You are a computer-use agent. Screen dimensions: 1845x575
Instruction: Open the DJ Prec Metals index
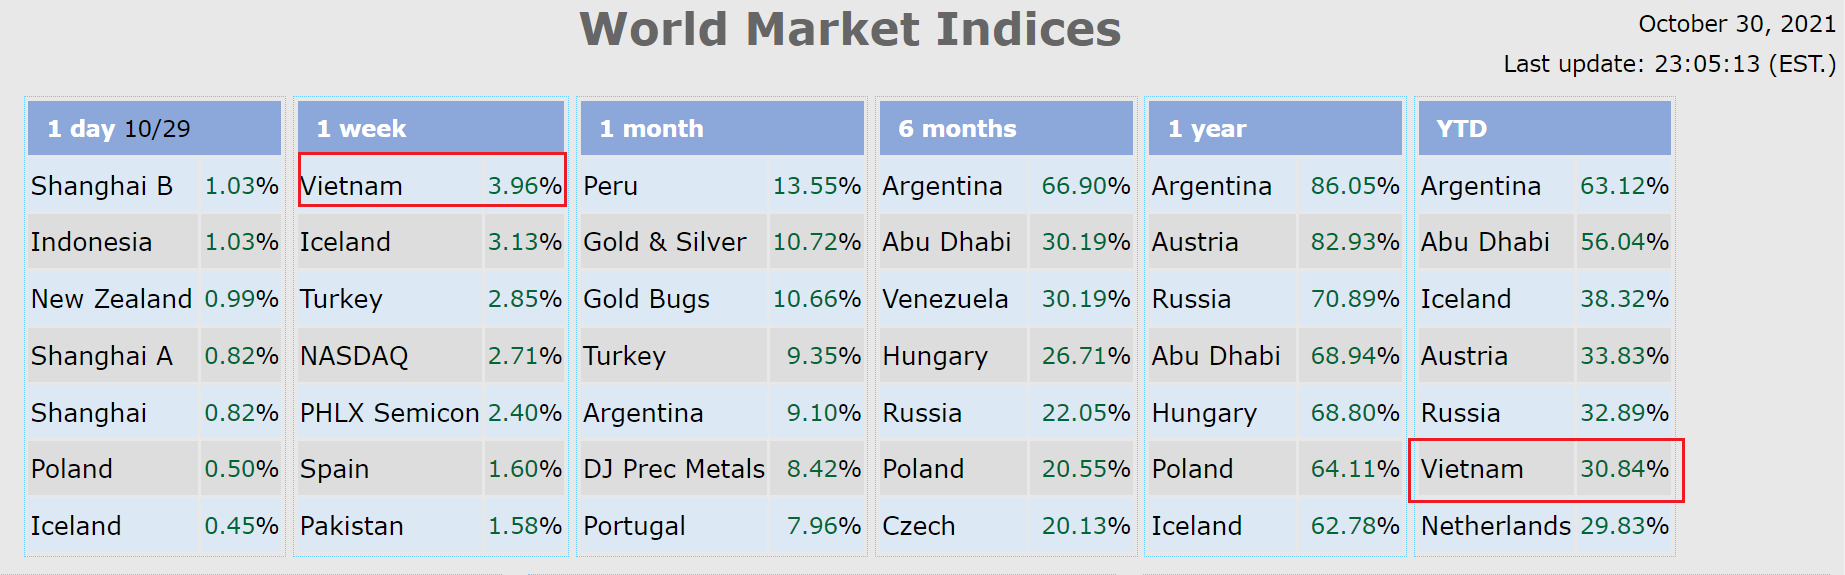tap(674, 469)
